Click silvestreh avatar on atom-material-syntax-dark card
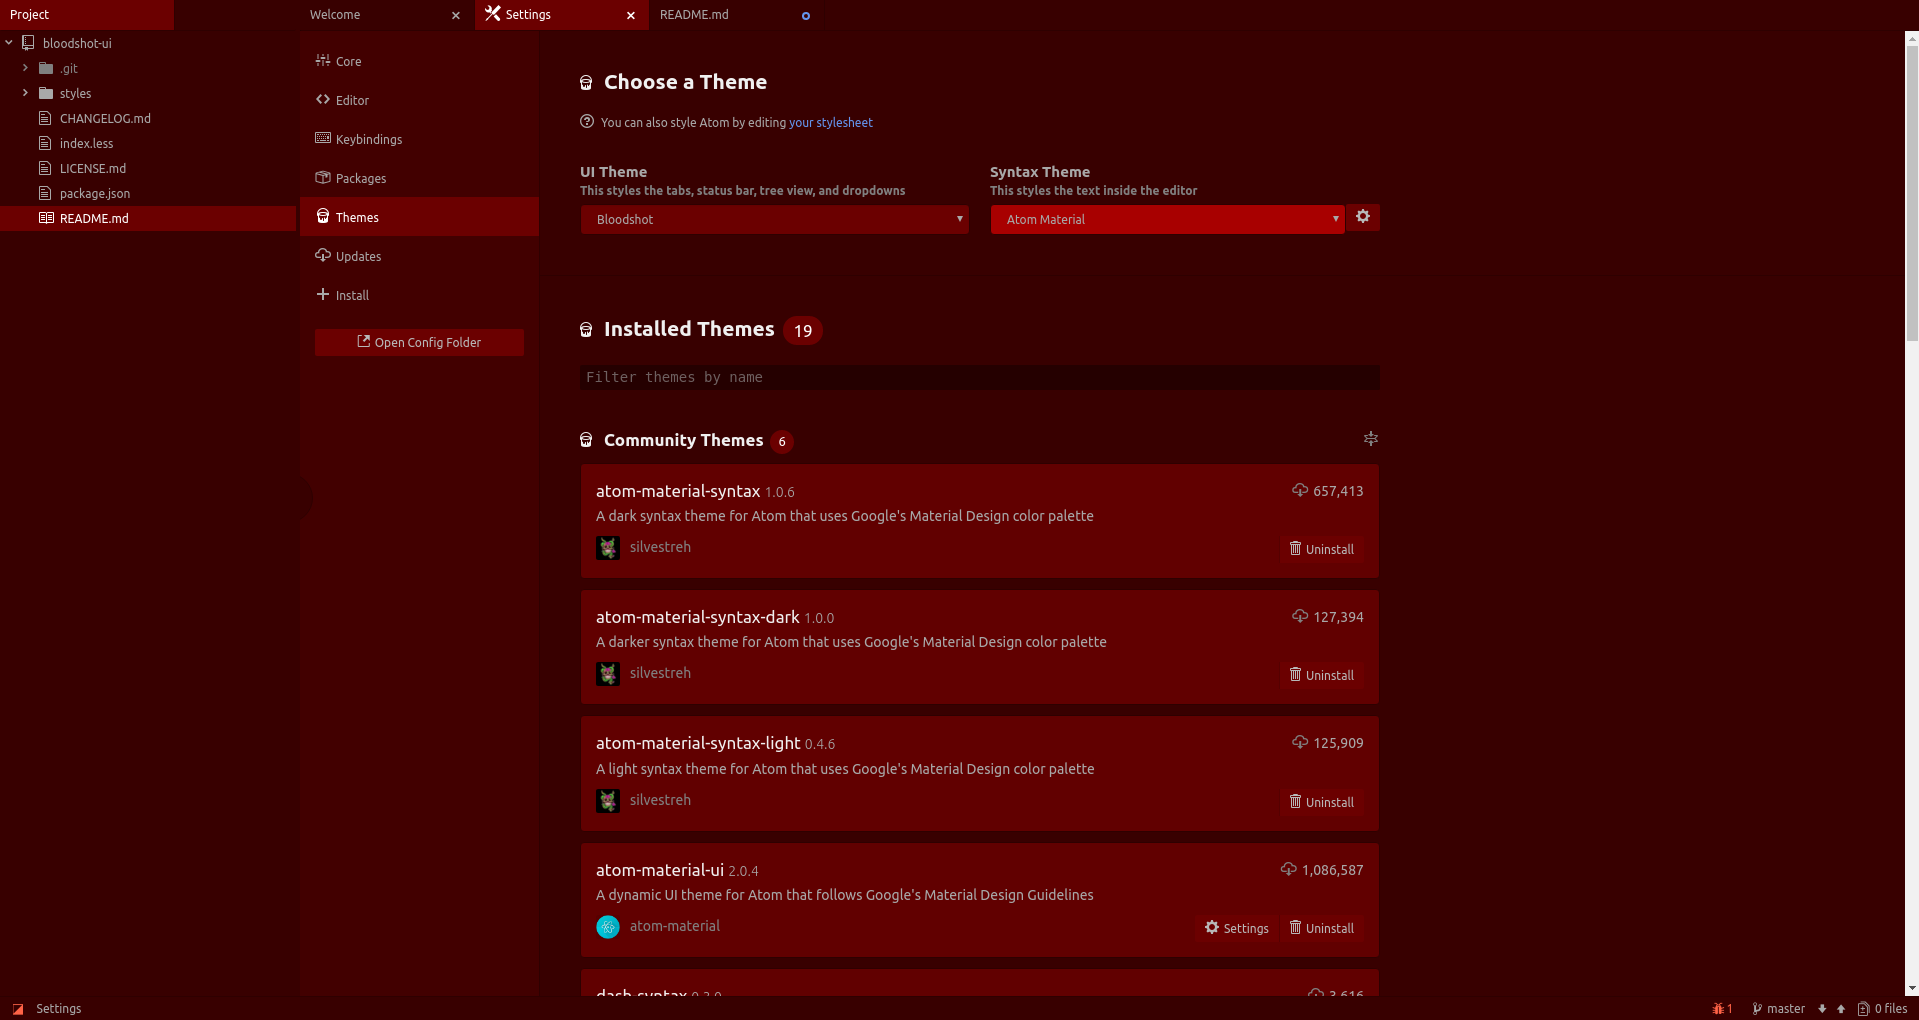Viewport: 1919px width, 1020px height. click(608, 674)
